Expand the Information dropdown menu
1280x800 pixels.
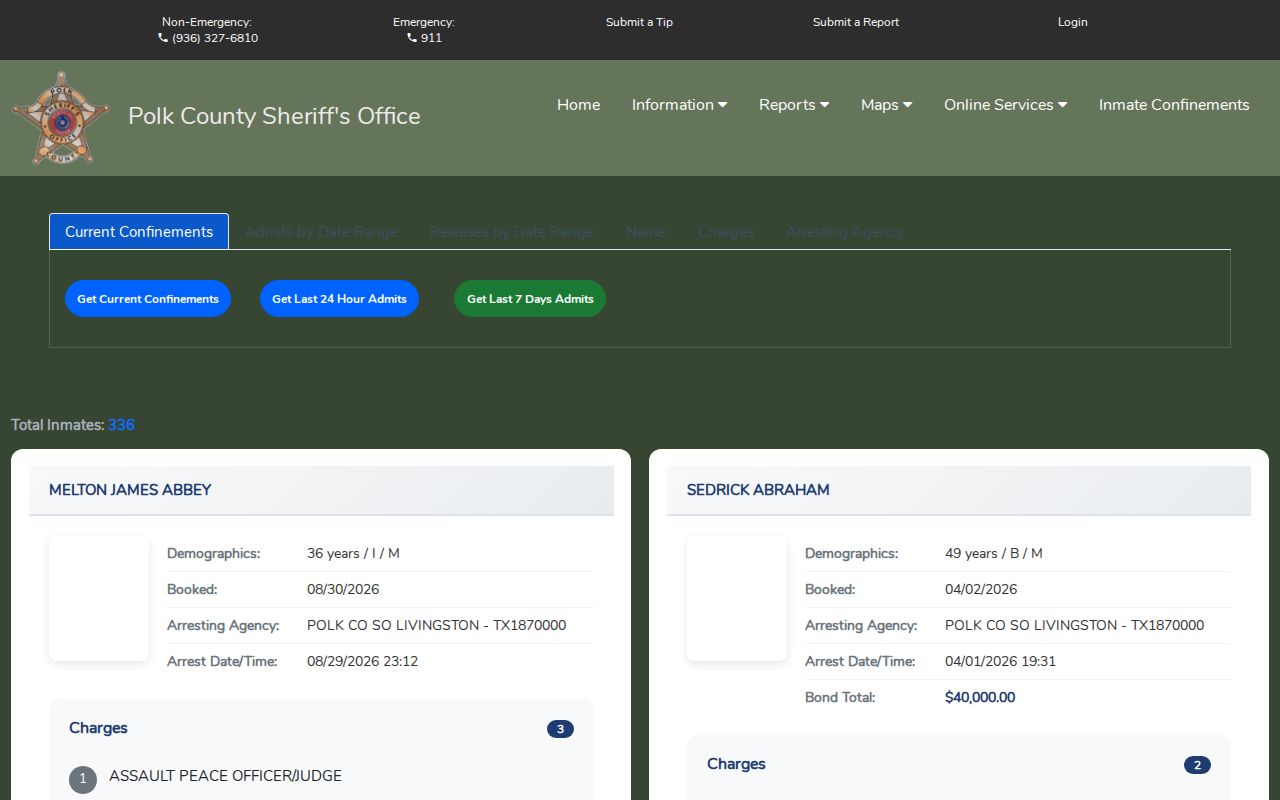pyautogui.click(x=679, y=105)
